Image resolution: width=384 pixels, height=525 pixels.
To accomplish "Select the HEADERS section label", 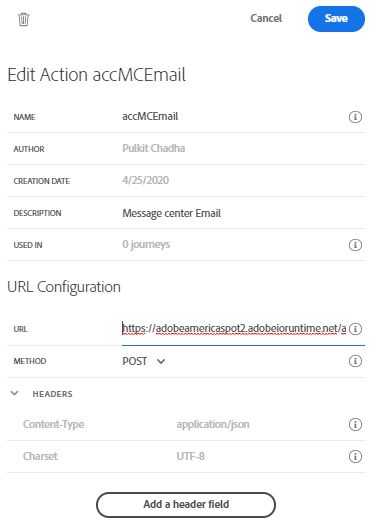I will (53, 394).
